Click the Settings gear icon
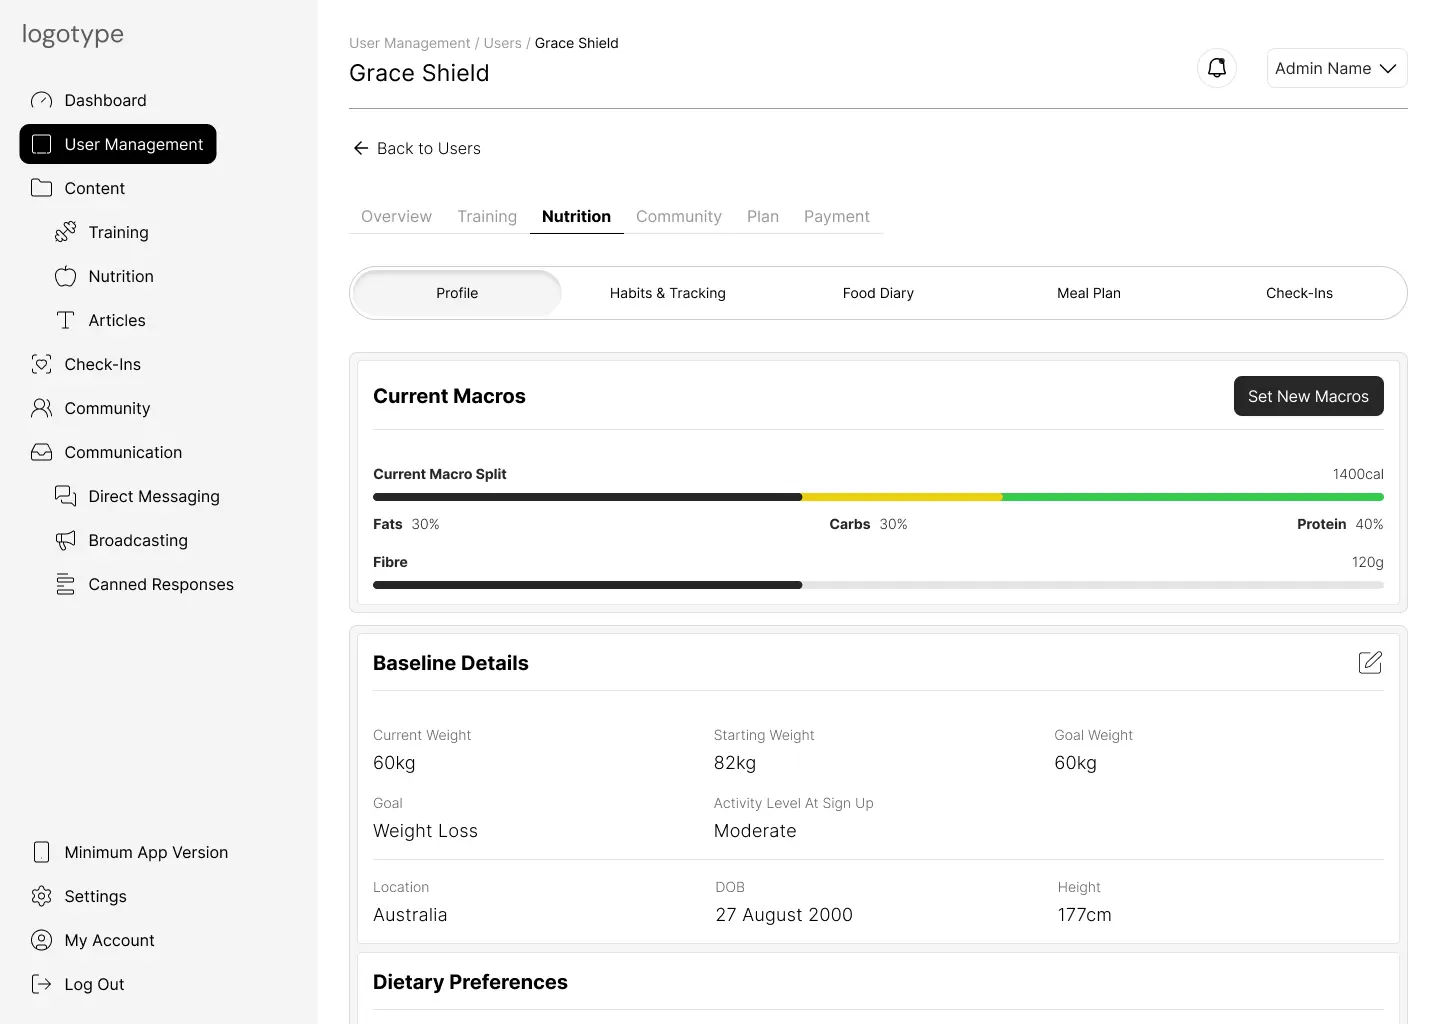The height and width of the screenshot is (1024, 1440). 41,896
